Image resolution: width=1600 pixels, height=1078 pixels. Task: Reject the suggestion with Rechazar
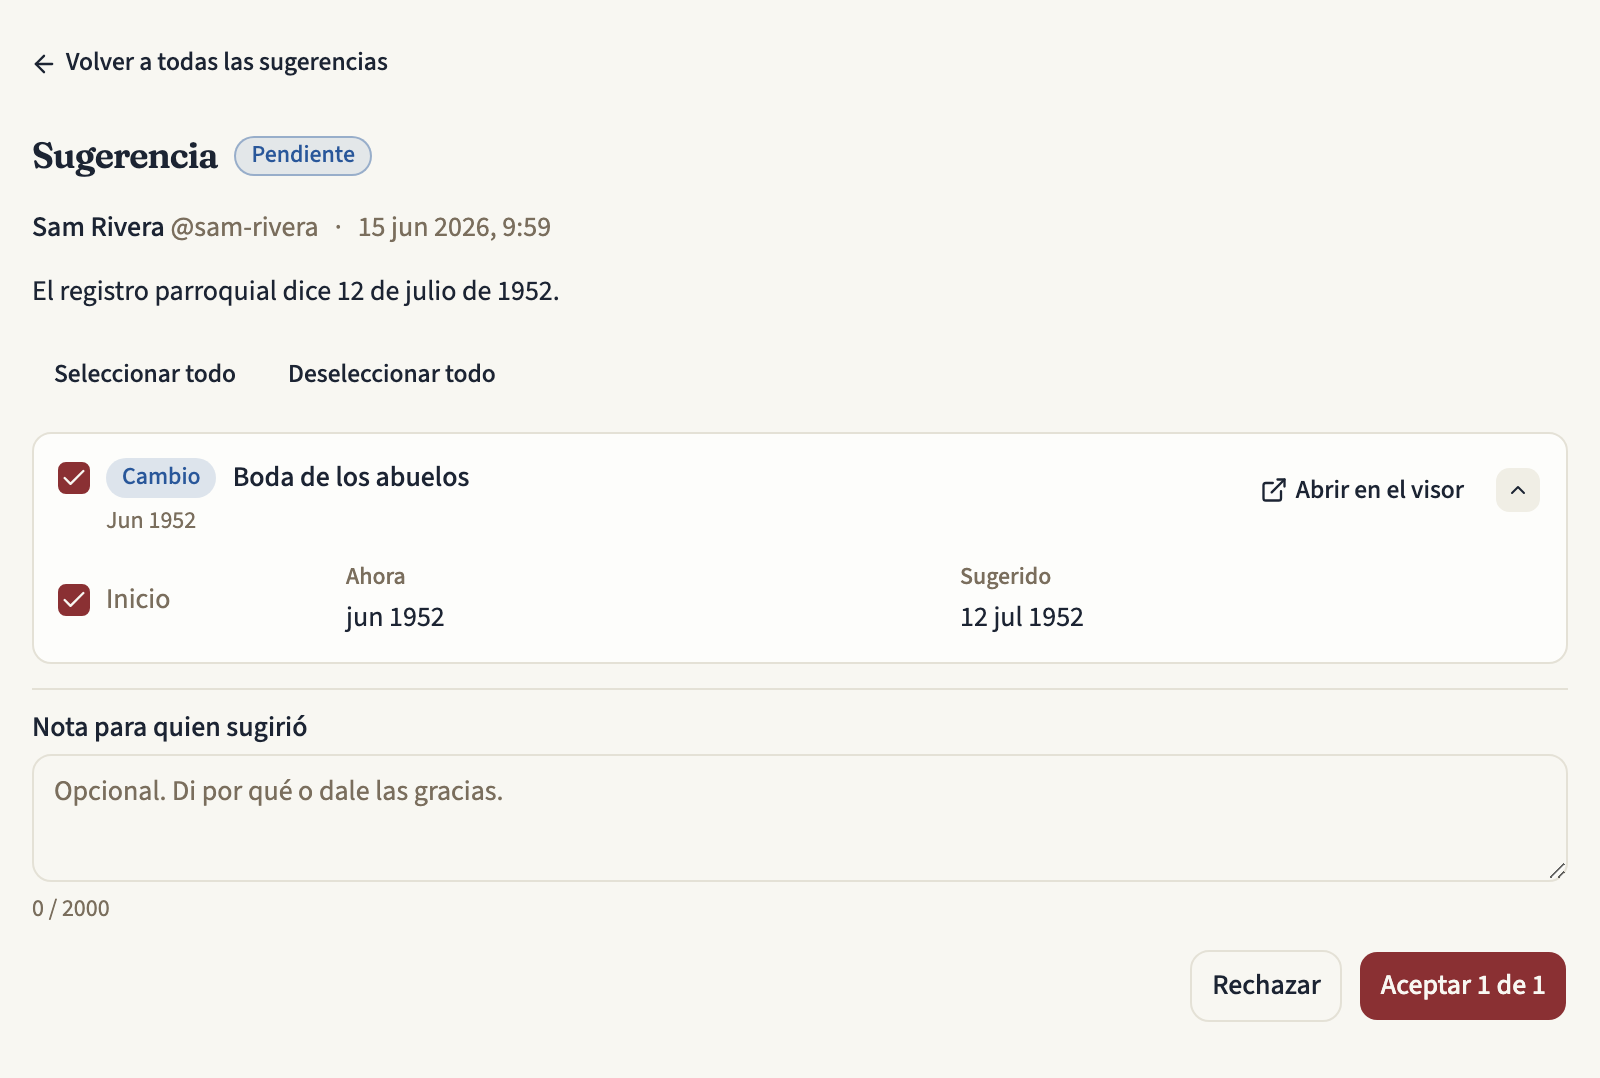click(1266, 986)
